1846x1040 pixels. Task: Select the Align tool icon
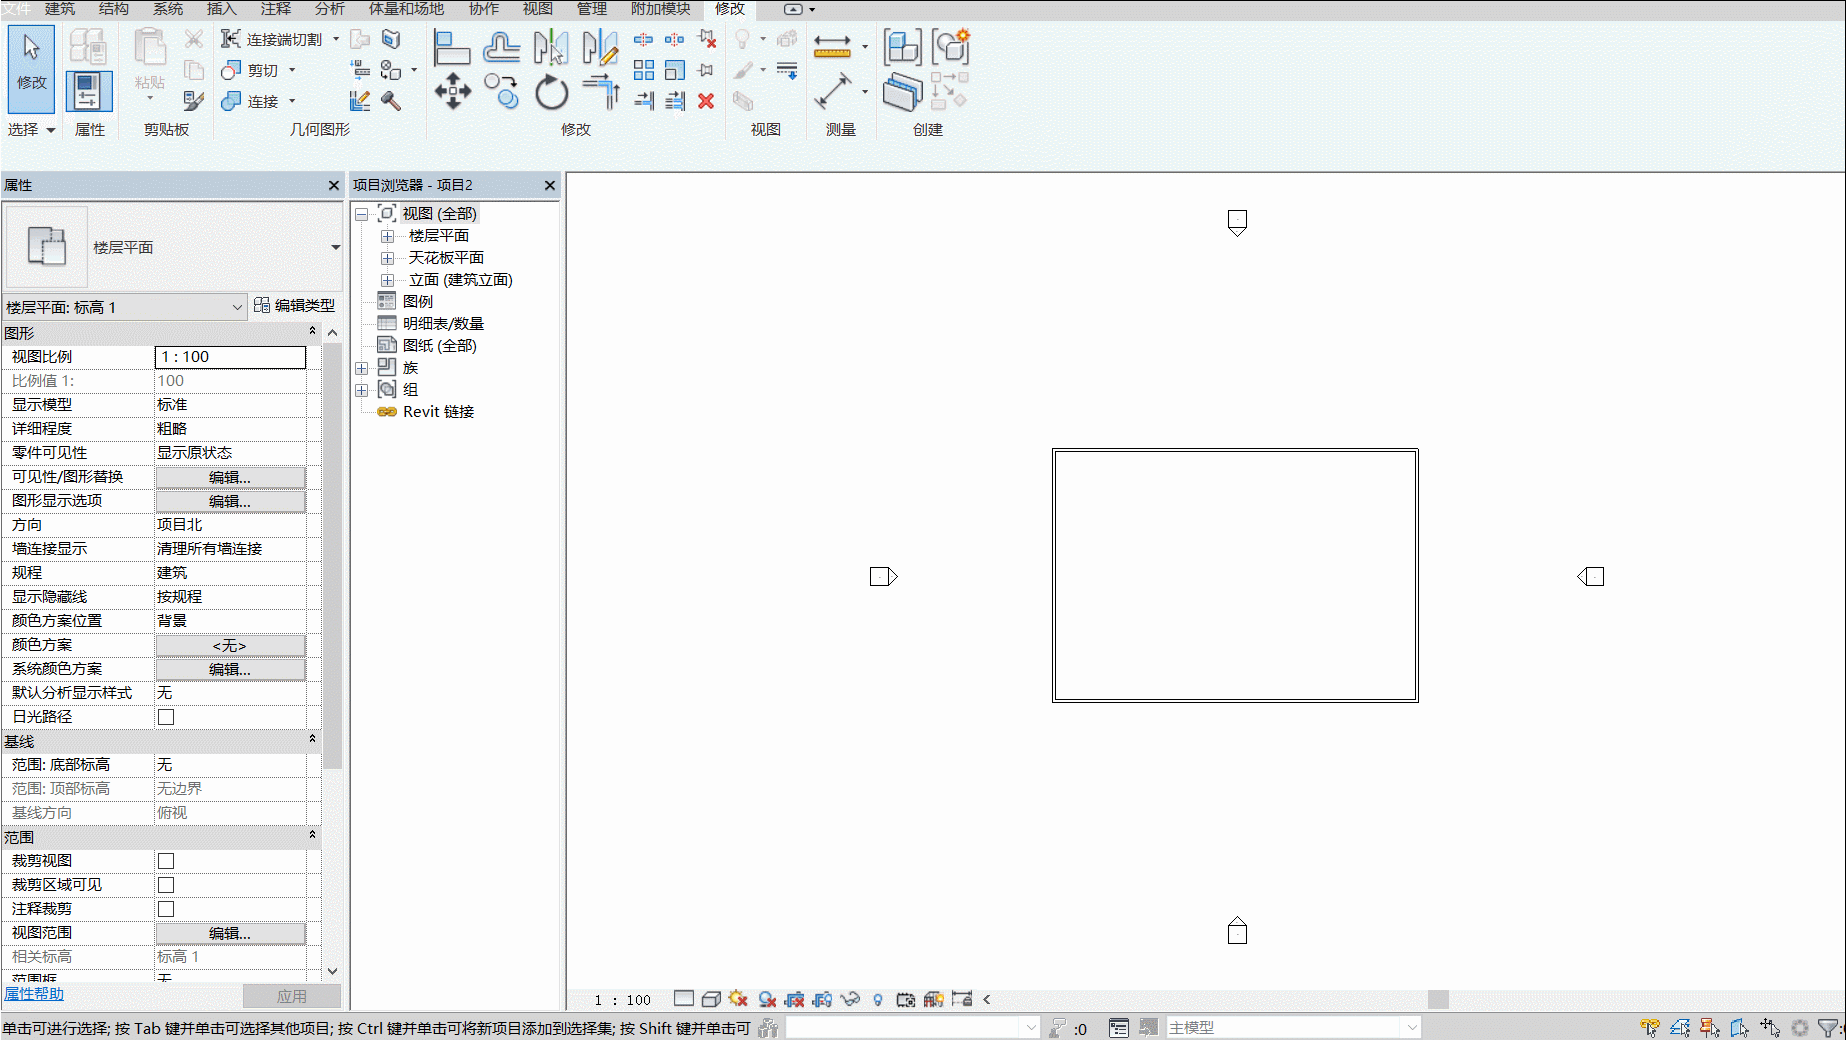pos(452,47)
